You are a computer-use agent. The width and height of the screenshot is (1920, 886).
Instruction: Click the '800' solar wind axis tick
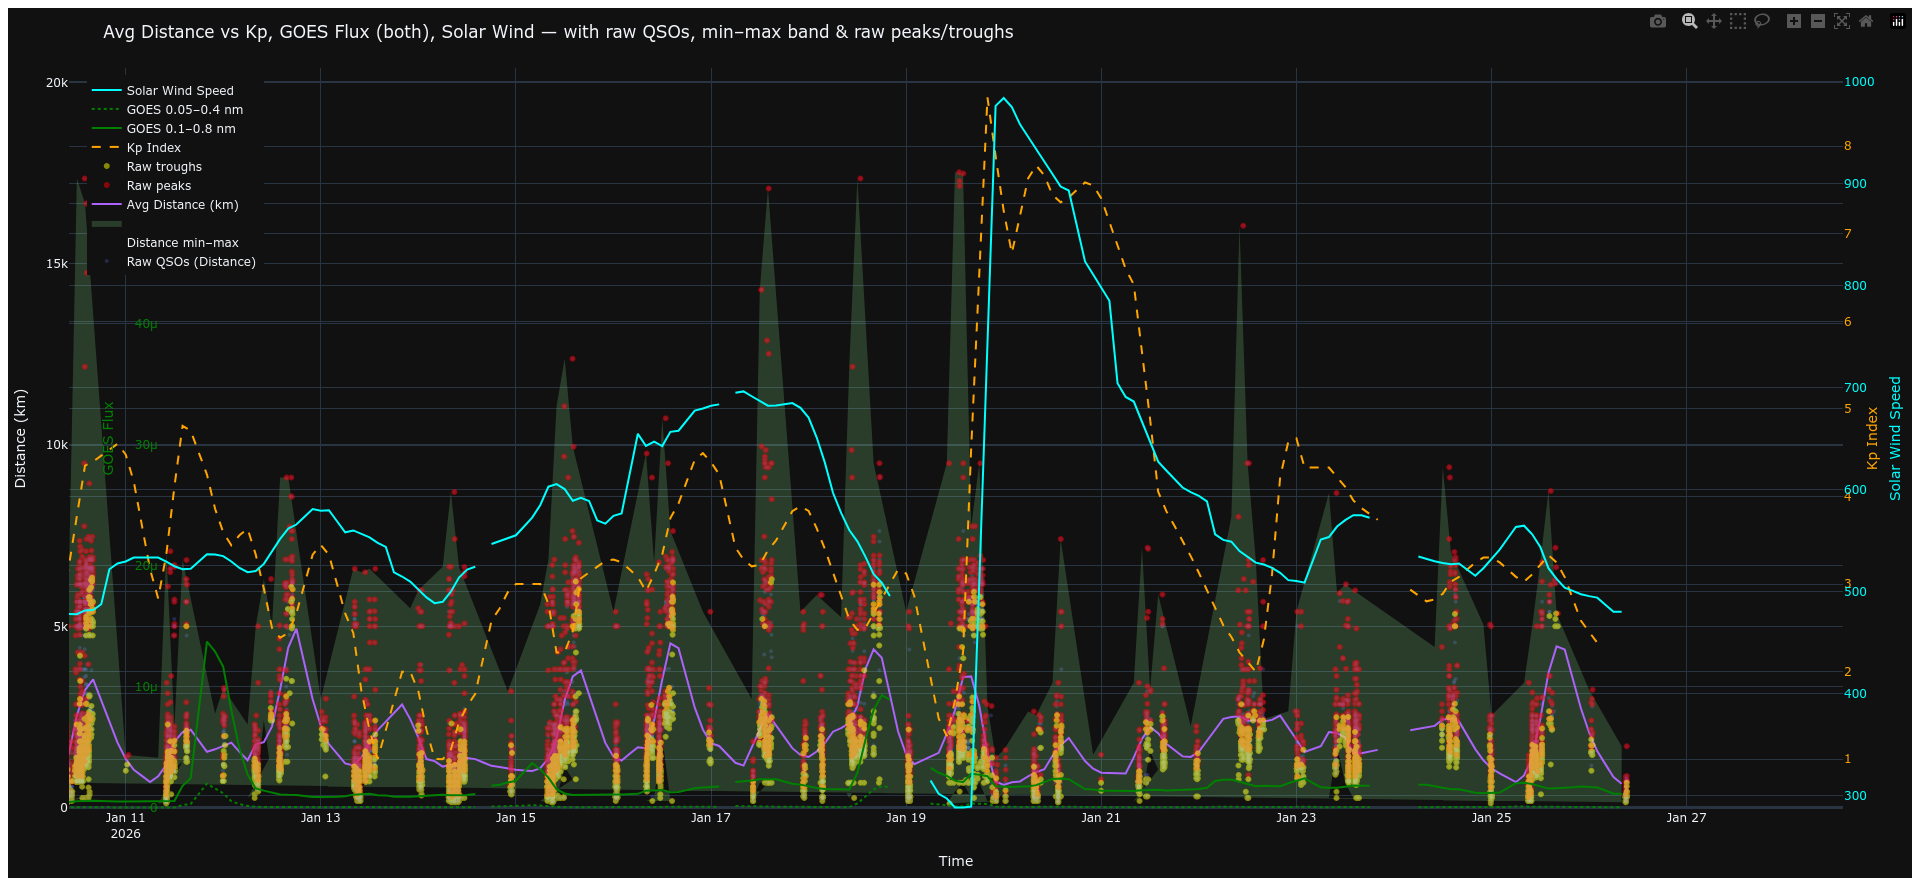1855,286
